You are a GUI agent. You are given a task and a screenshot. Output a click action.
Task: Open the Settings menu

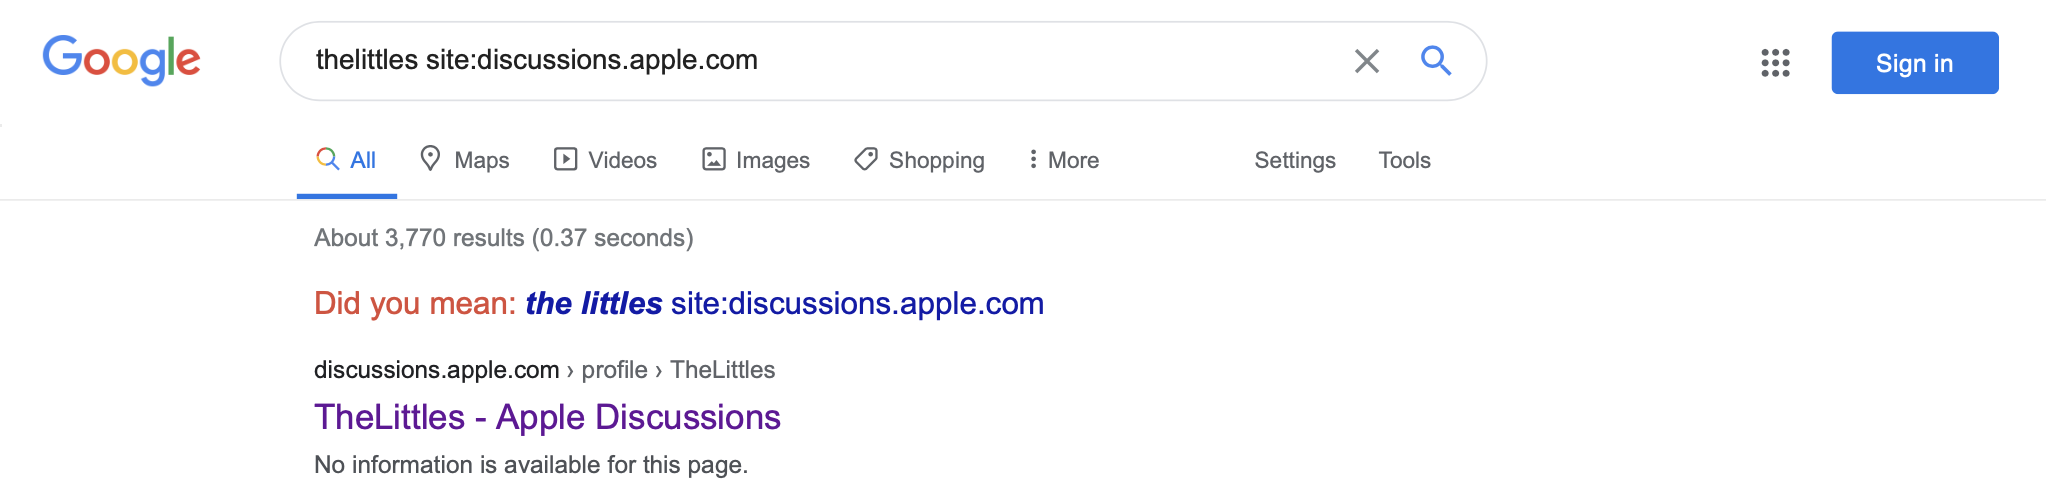coord(1294,160)
